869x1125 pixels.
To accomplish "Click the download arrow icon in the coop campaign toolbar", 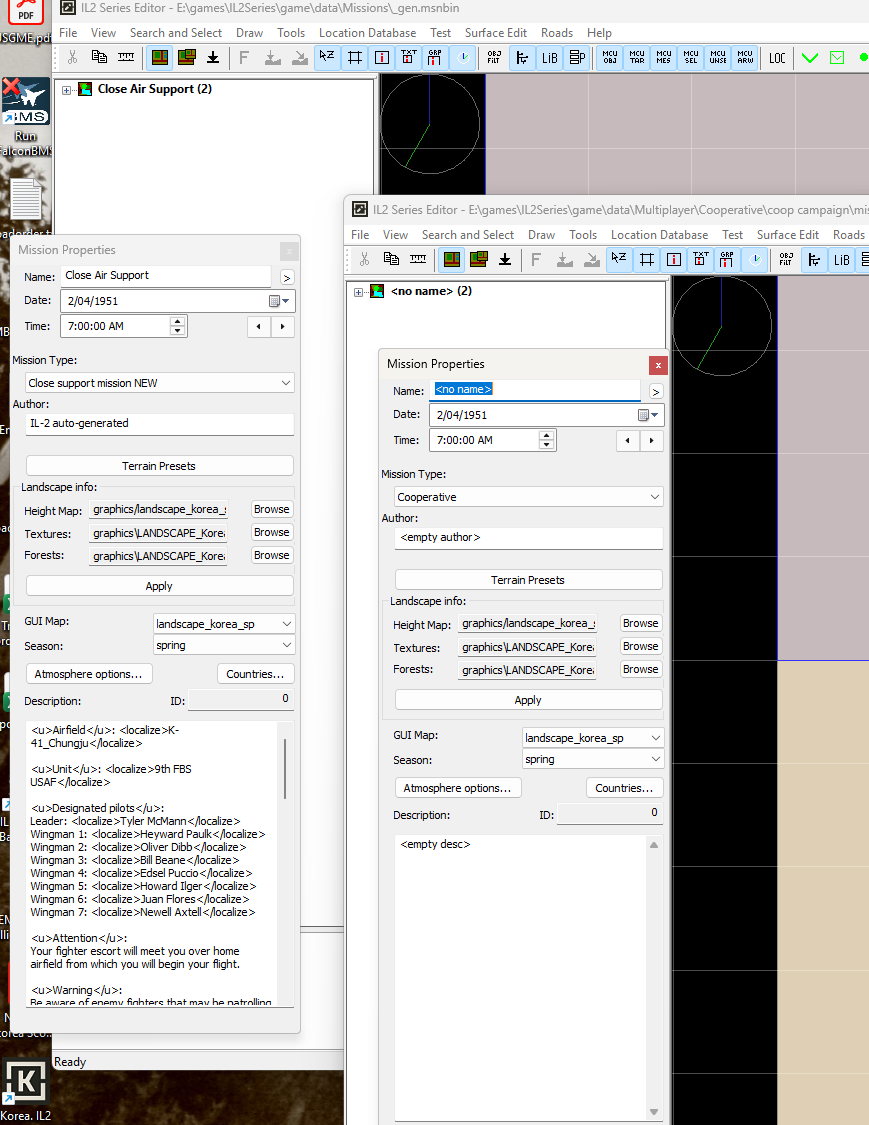I will [x=505, y=260].
